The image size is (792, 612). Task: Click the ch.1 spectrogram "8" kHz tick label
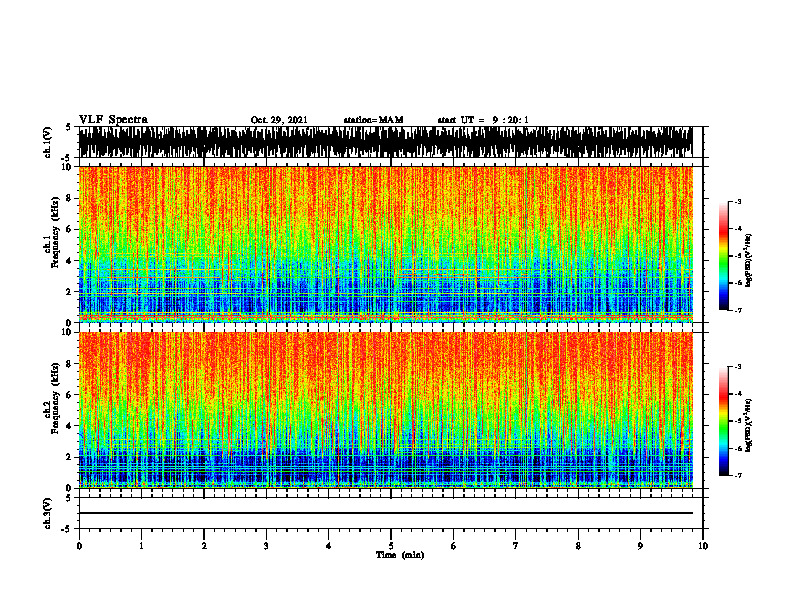click(70, 198)
